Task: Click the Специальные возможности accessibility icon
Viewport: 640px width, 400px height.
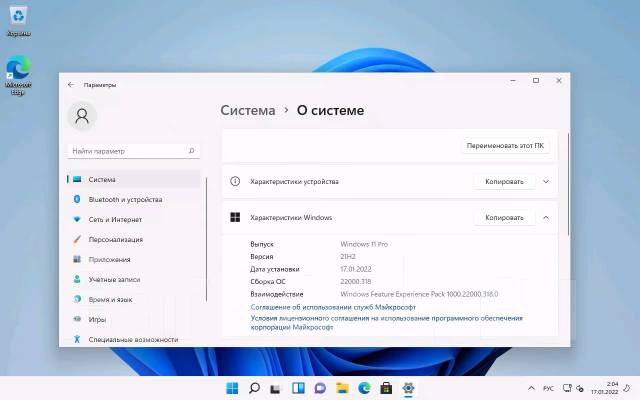Action: pyautogui.click(x=77, y=339)
